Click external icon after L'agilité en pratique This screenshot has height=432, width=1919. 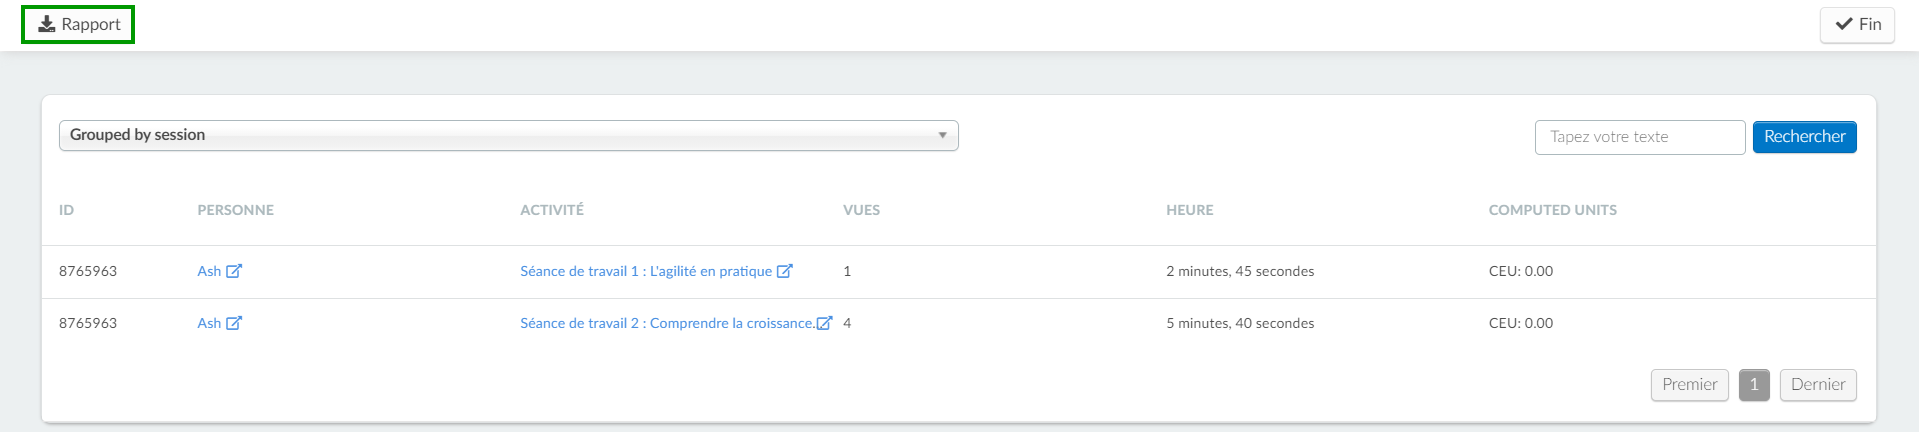pos(785,271)
